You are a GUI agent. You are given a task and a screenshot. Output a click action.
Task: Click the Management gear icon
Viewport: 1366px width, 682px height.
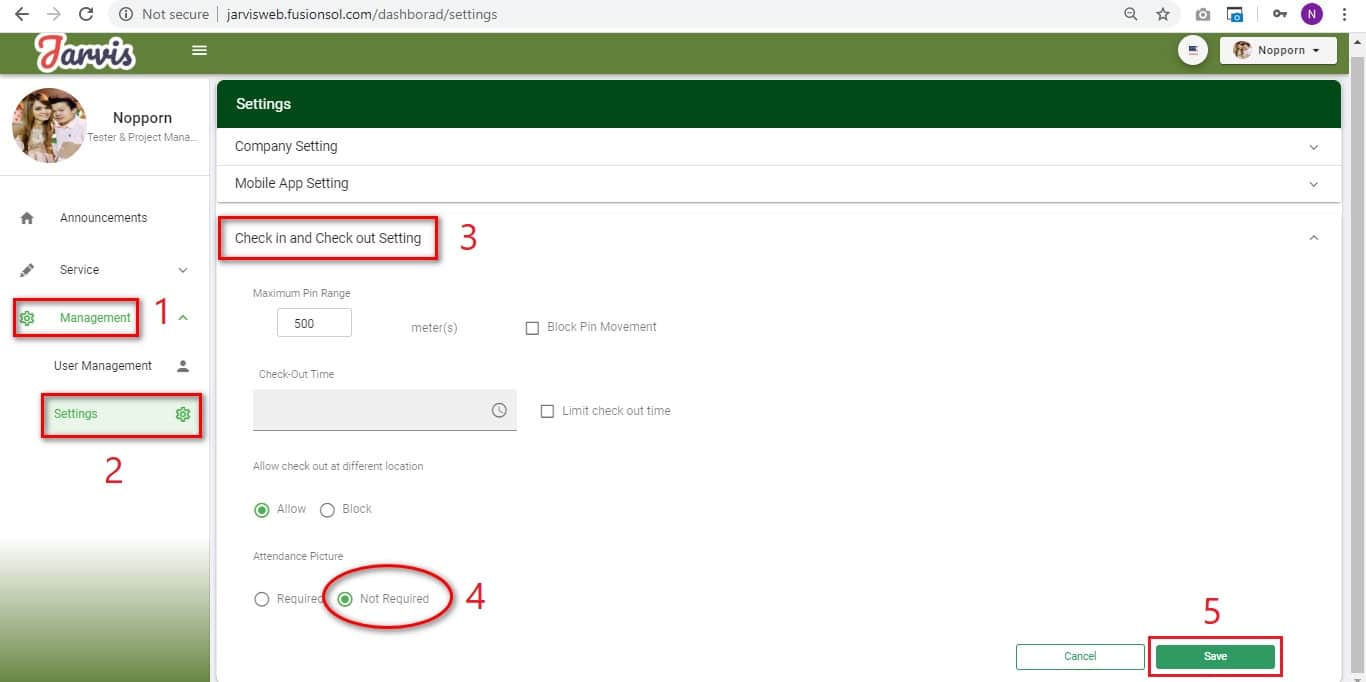[x=27, y=318]
